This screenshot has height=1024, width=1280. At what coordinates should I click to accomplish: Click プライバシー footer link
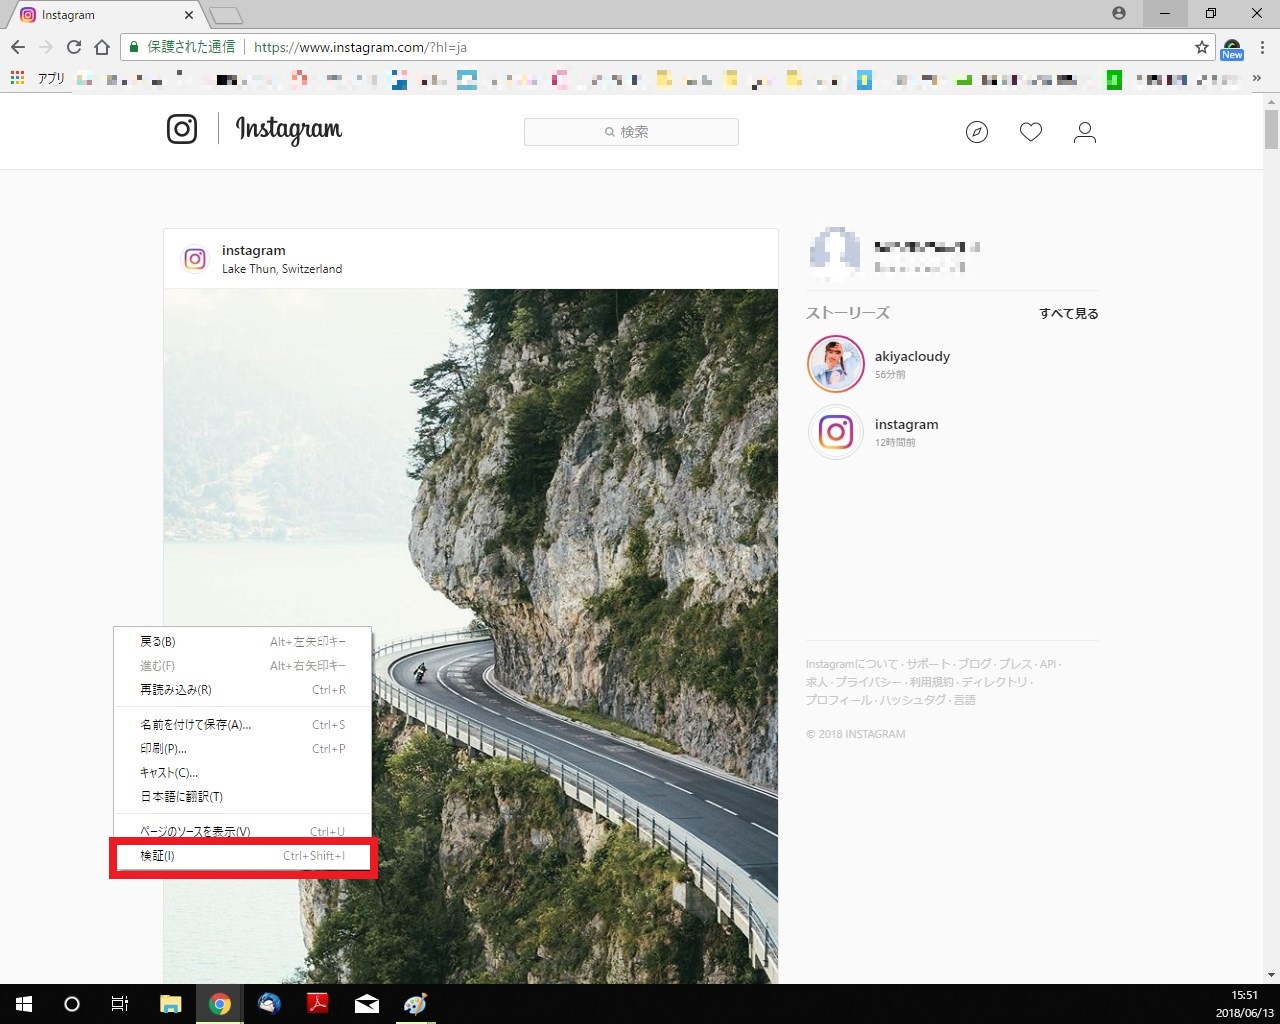[868, 682]
